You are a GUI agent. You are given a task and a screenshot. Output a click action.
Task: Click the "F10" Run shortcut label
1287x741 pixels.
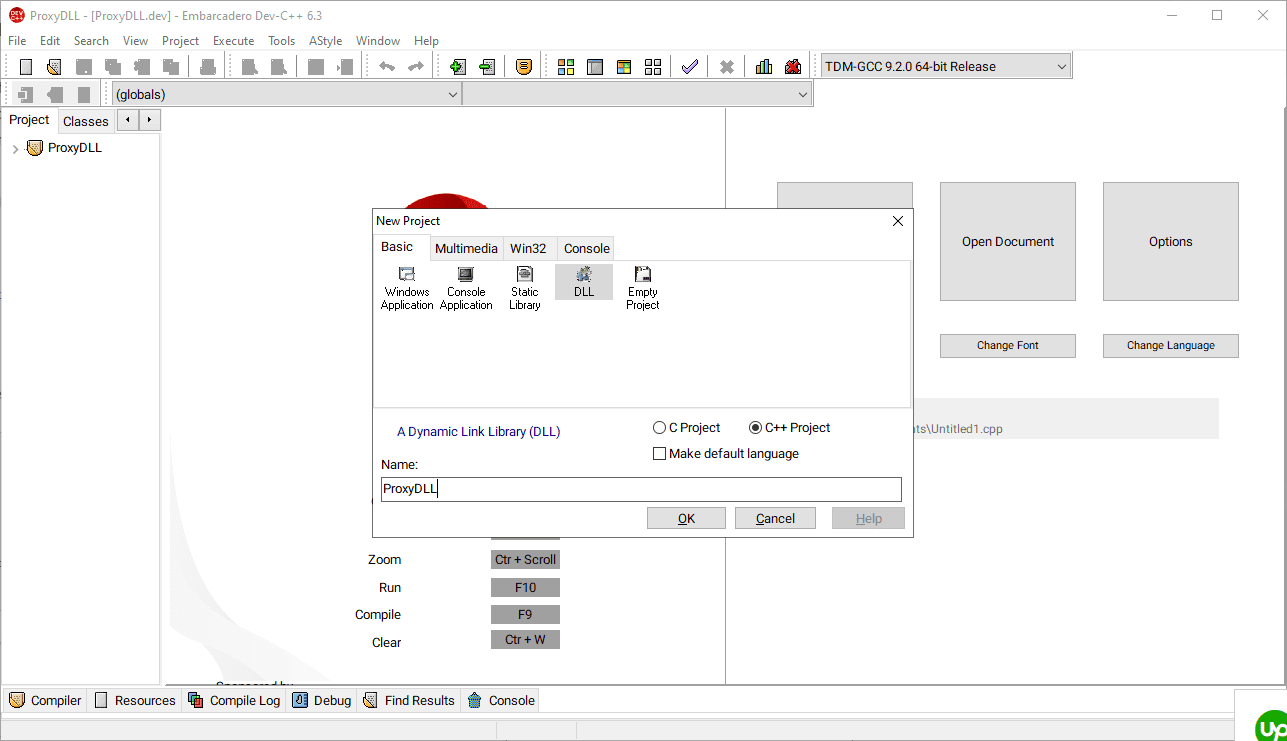click(525, 588)
